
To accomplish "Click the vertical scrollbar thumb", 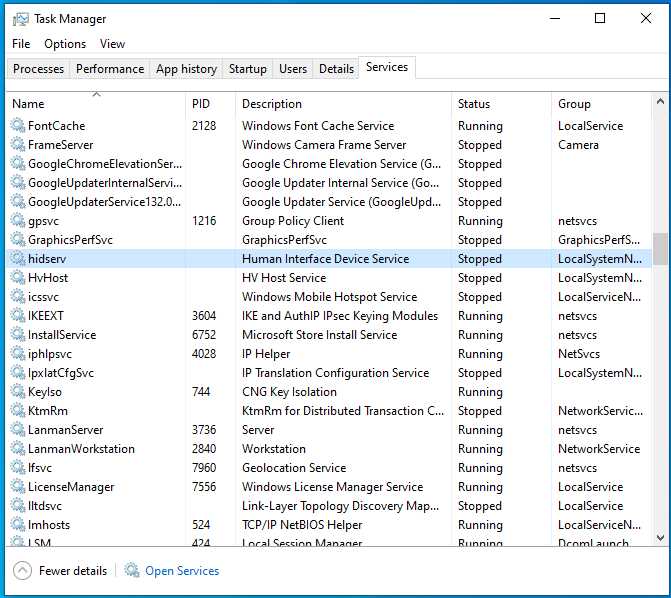I will coord(660,249).
